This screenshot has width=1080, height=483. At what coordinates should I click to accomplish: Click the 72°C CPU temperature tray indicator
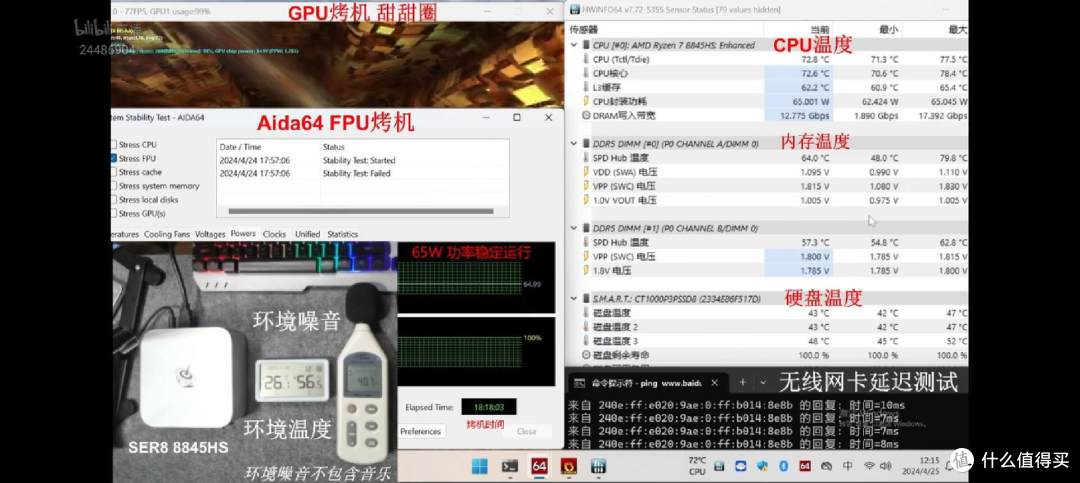[696, 466]
